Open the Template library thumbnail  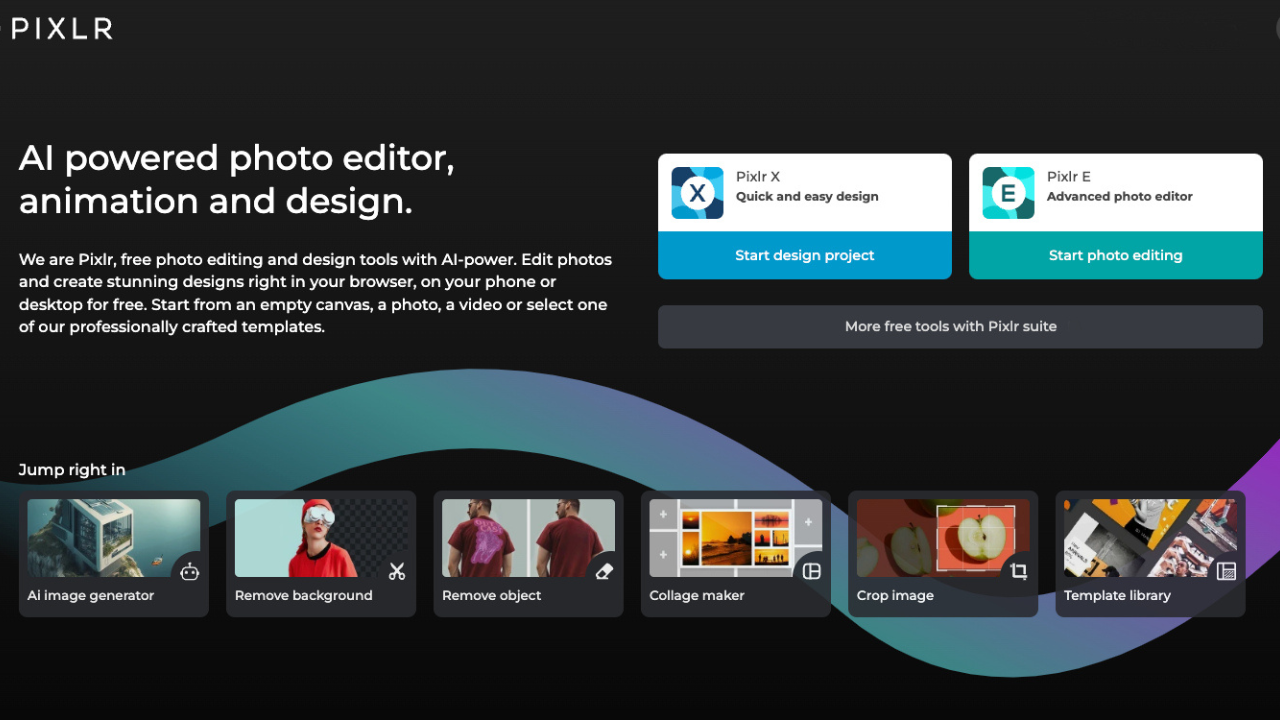tap(1150, 538)
